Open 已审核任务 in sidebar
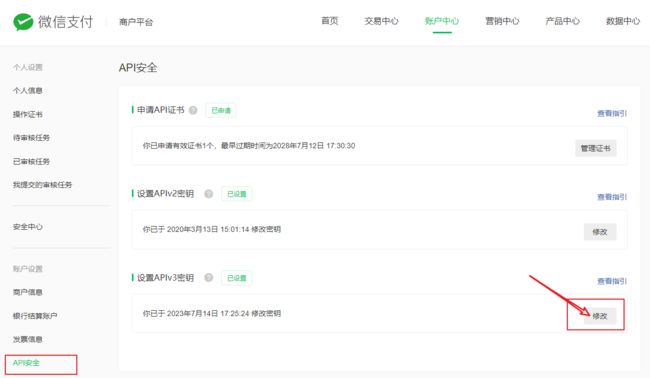The image size is (650, 378). 31,161
